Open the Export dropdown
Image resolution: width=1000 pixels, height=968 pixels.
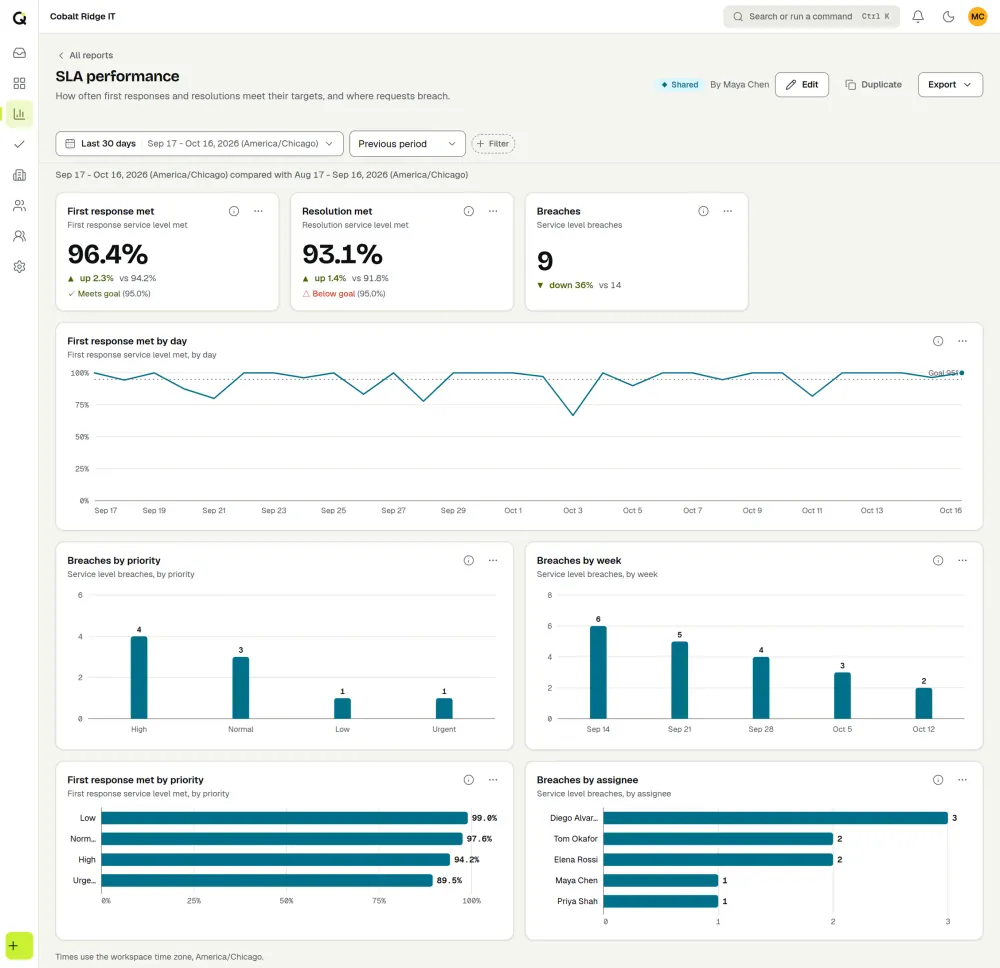pyautogui.click(x=950, y=84)
